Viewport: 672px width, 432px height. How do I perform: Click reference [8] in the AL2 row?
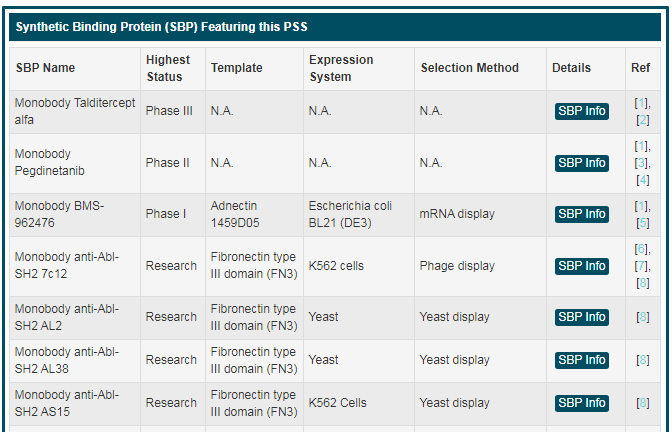click(x=642, y=317)
